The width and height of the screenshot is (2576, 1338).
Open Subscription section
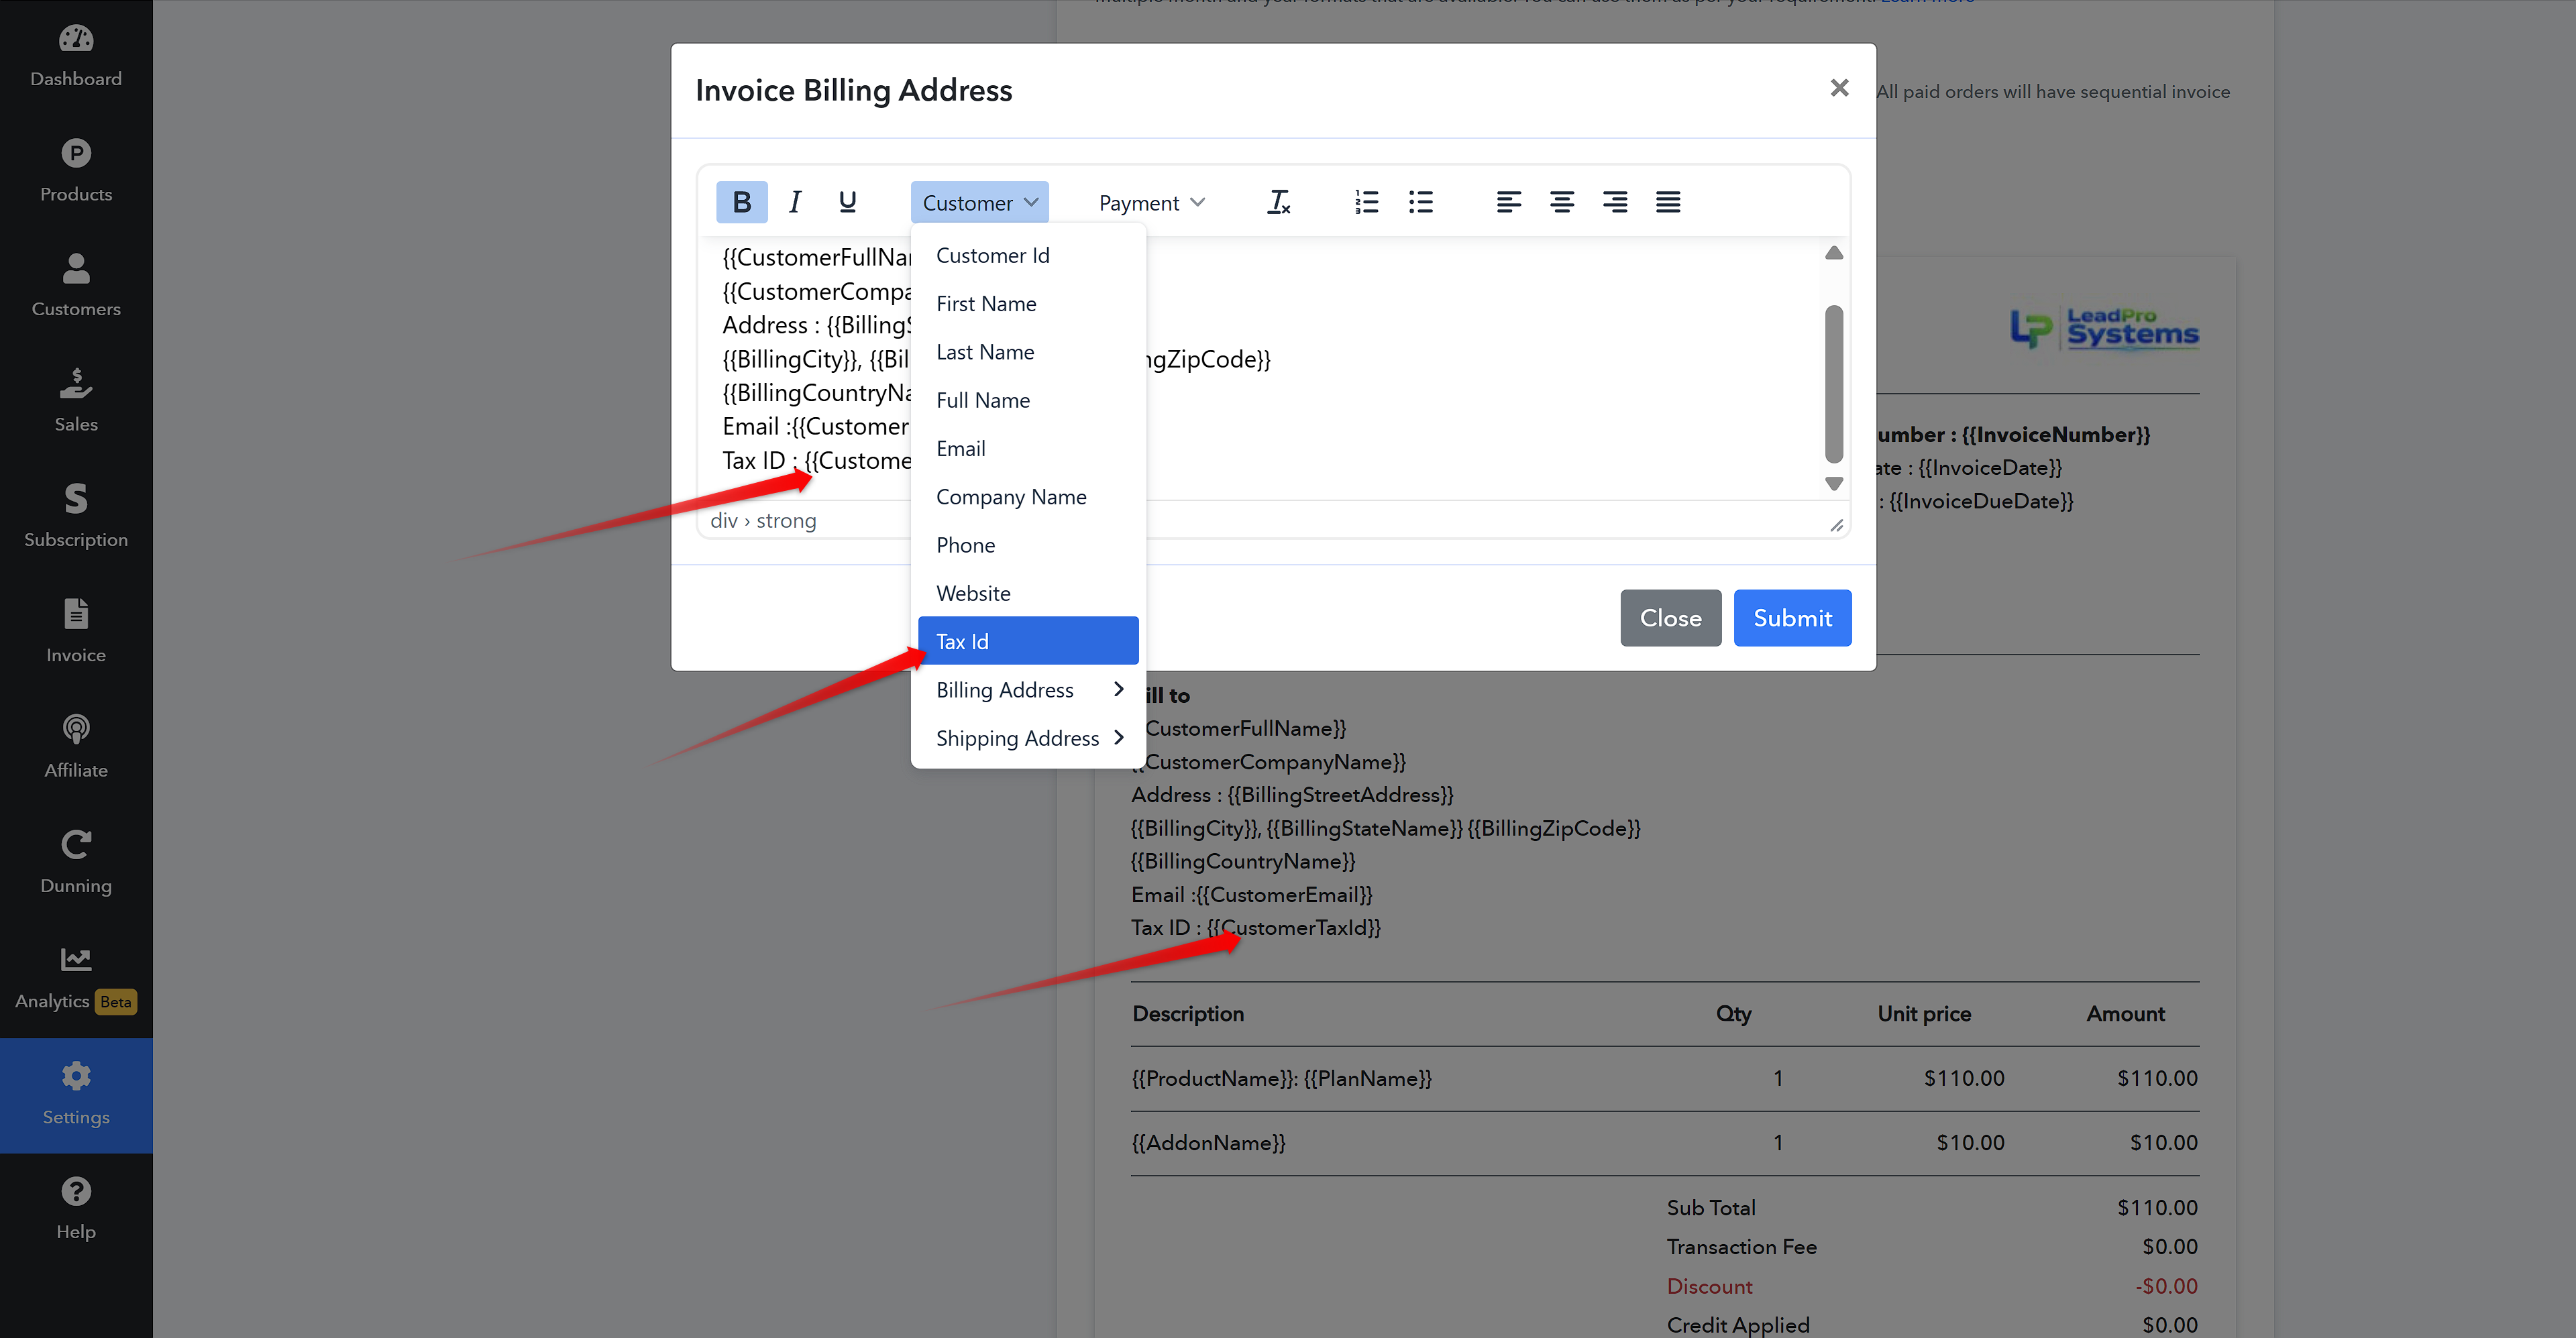[76, 516]
